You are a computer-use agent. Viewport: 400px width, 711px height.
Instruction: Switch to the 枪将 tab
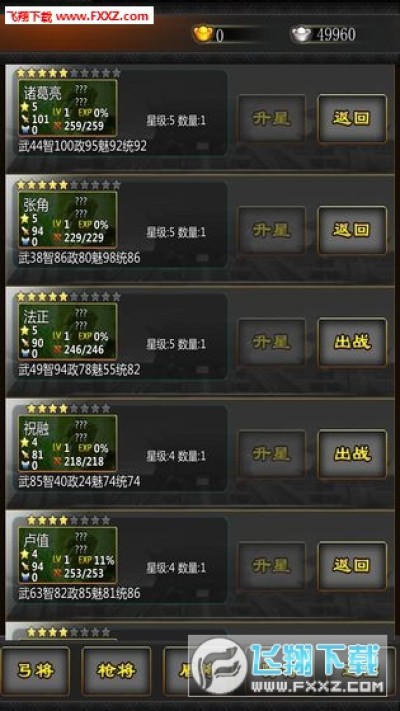tap(116, 671)
